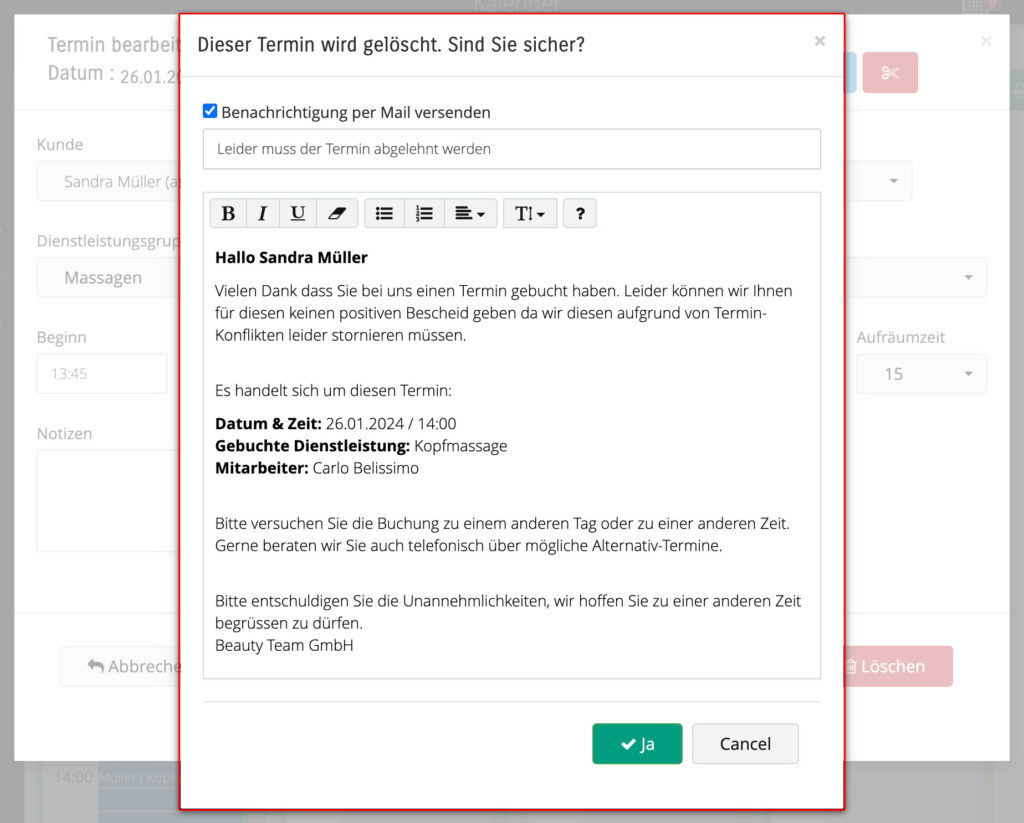The image size is (1024, 823).
Task: Click the scissors icon button
Action: tap(890, 73)
